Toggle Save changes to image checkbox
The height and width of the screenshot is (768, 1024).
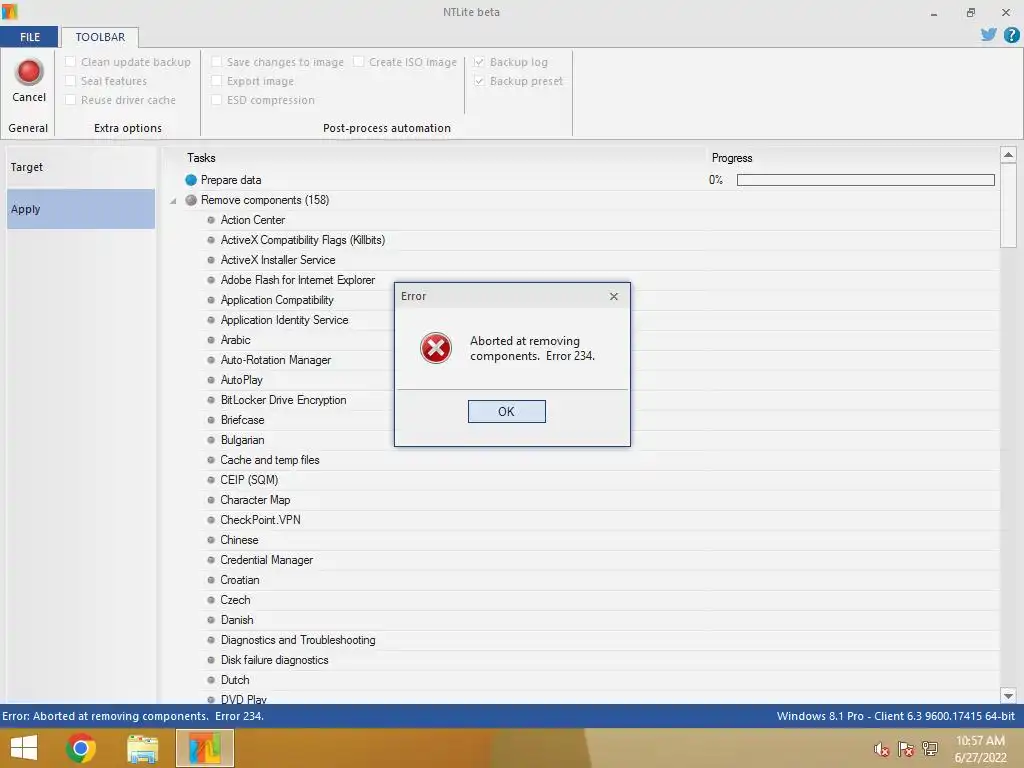click(216, 62)
